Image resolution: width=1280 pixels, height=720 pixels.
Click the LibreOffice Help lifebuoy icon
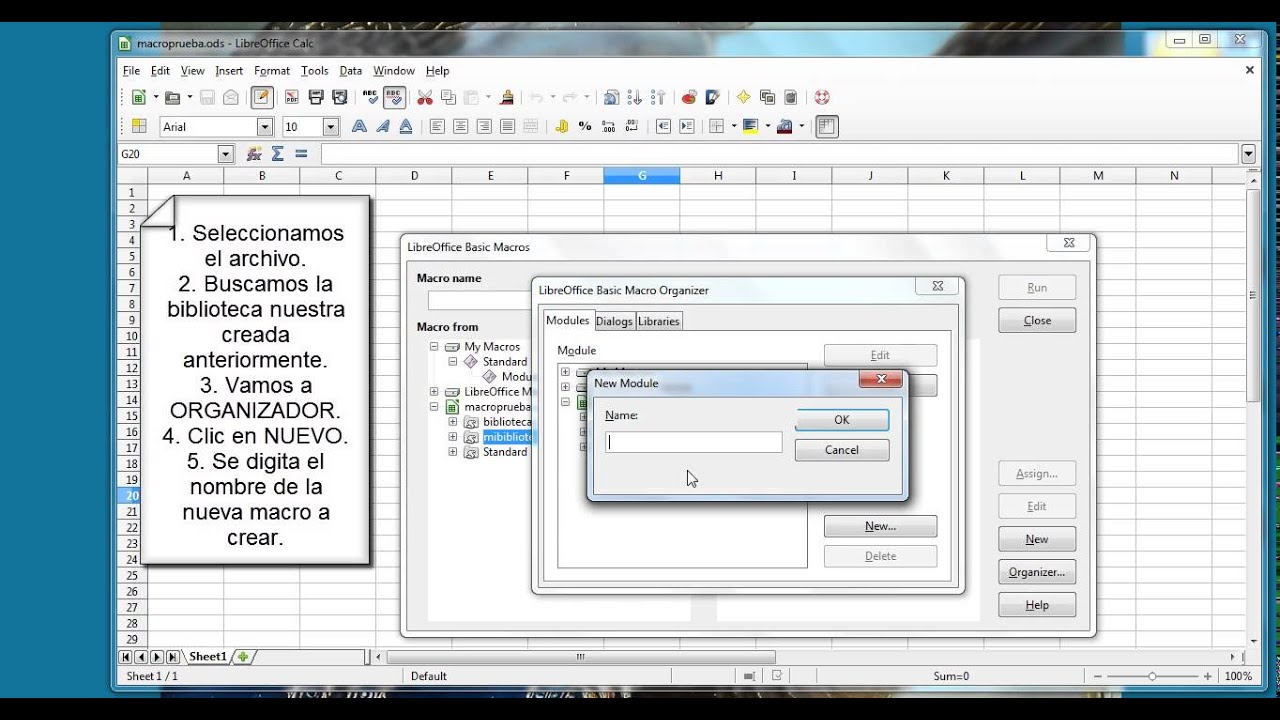pos(822,97)
